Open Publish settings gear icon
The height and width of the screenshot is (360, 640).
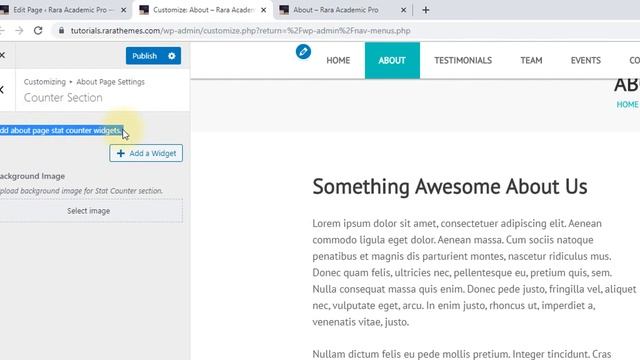172,56
